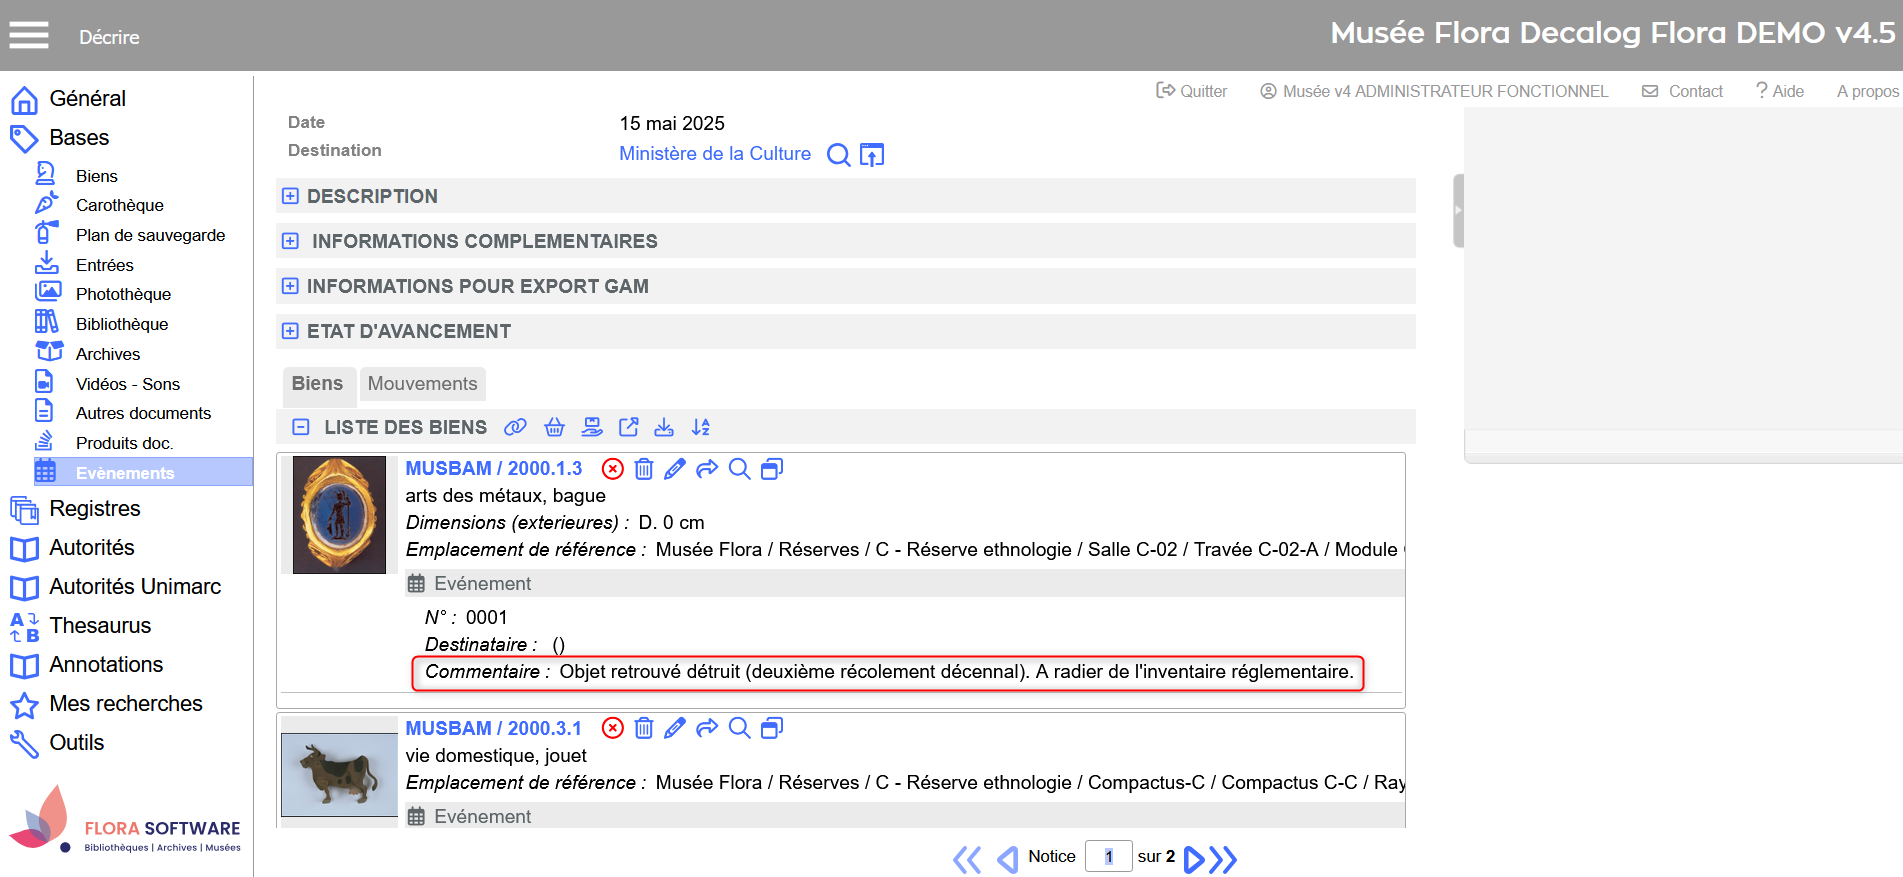Viewport: 1903px width, 877px height.
Task: Click the Notice page number field
Action: coord(1108,857)
